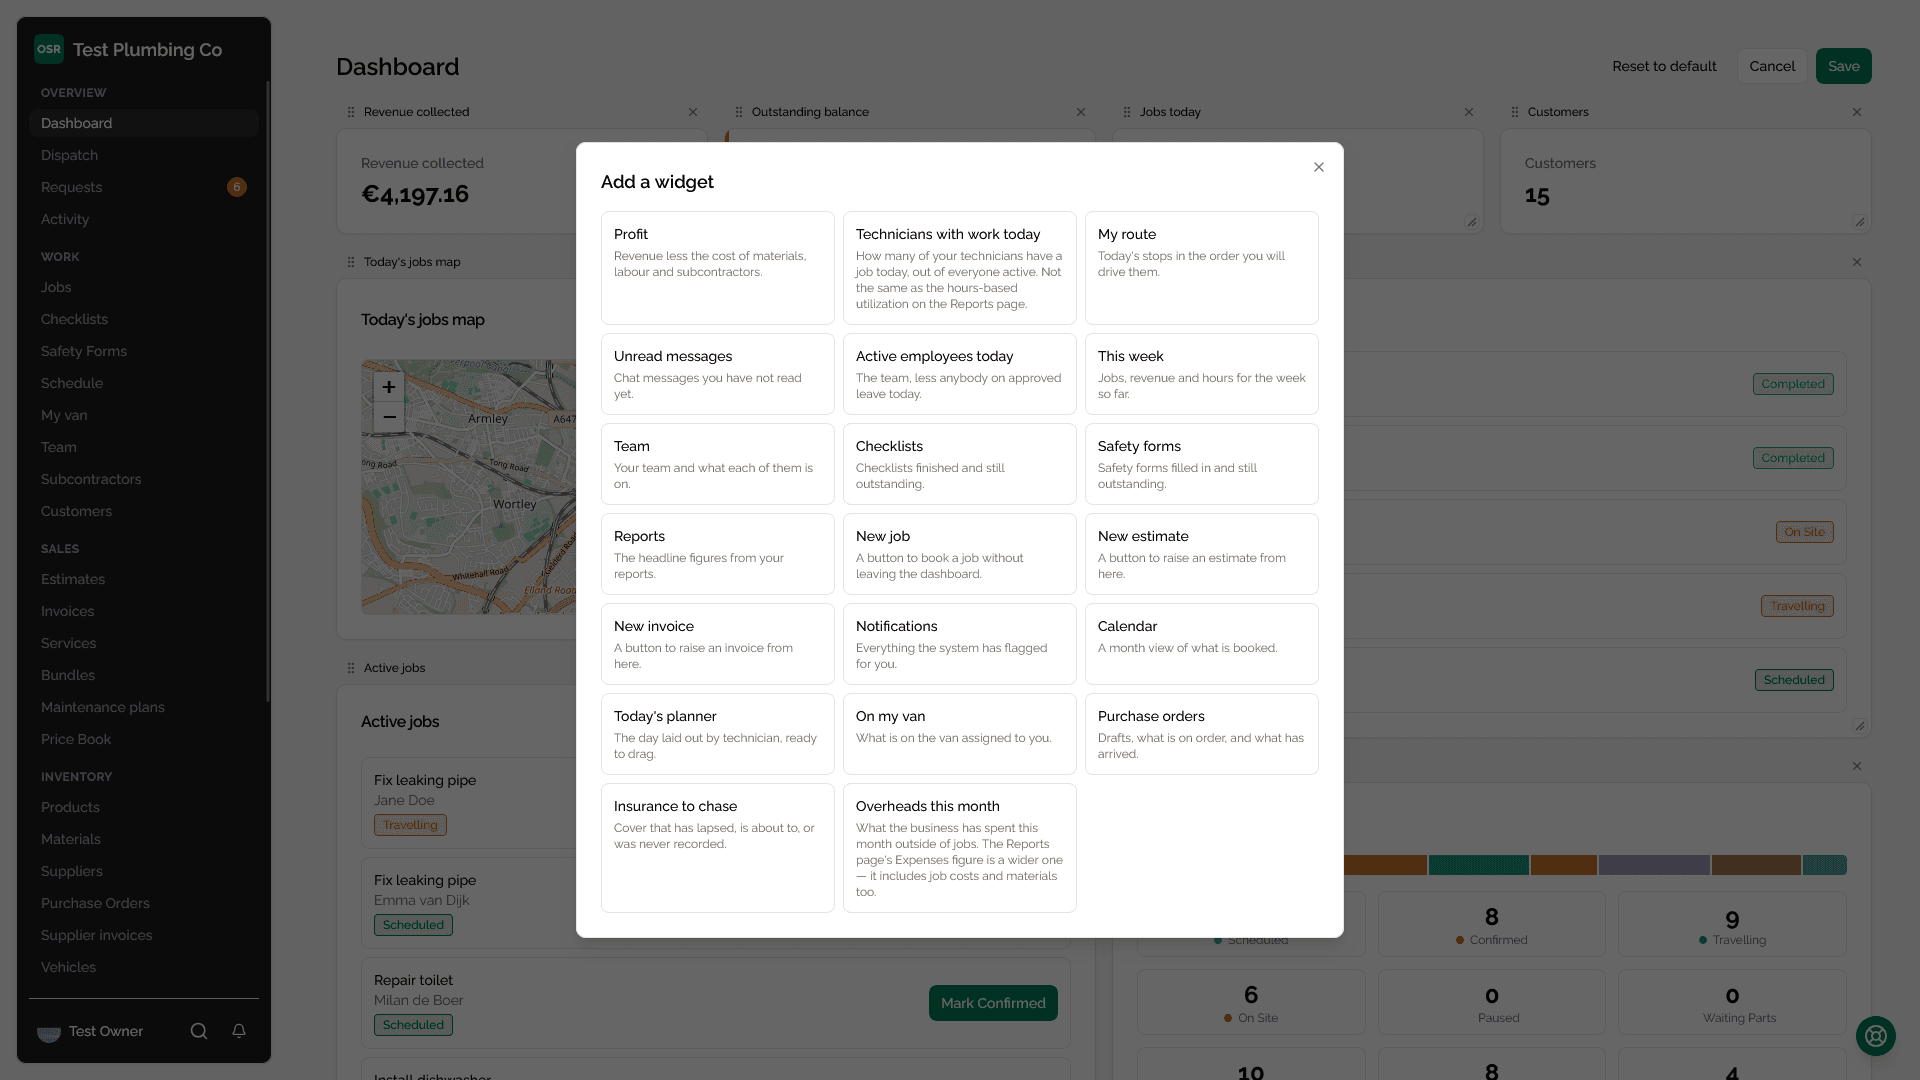Open notifications bell in sidebar footer
1920x1080 pixels.
click(239, 1031)
